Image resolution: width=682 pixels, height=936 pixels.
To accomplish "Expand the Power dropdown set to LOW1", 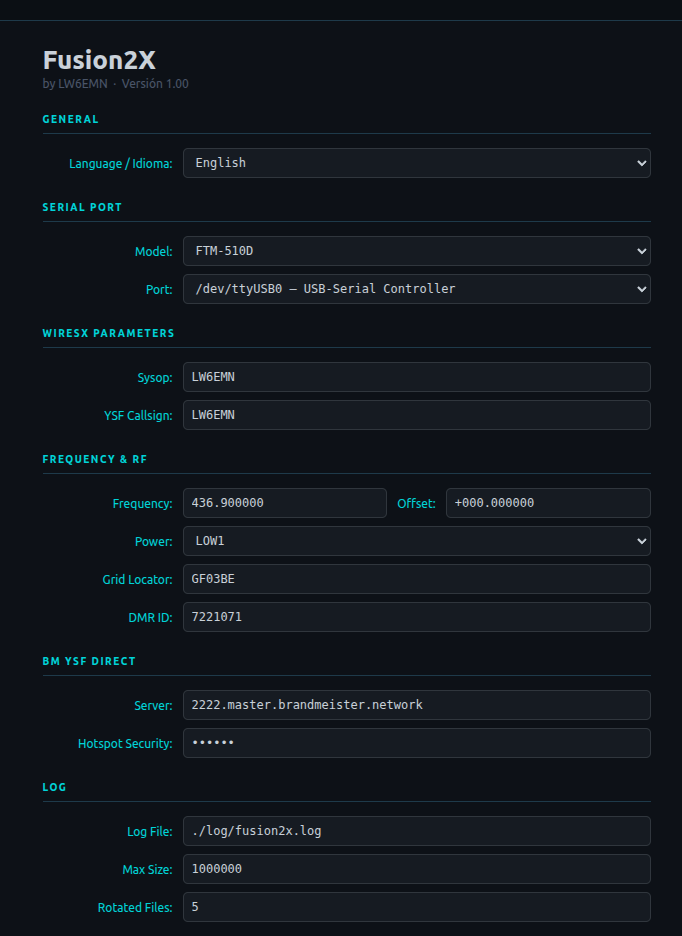I will (x=416, y=541).
